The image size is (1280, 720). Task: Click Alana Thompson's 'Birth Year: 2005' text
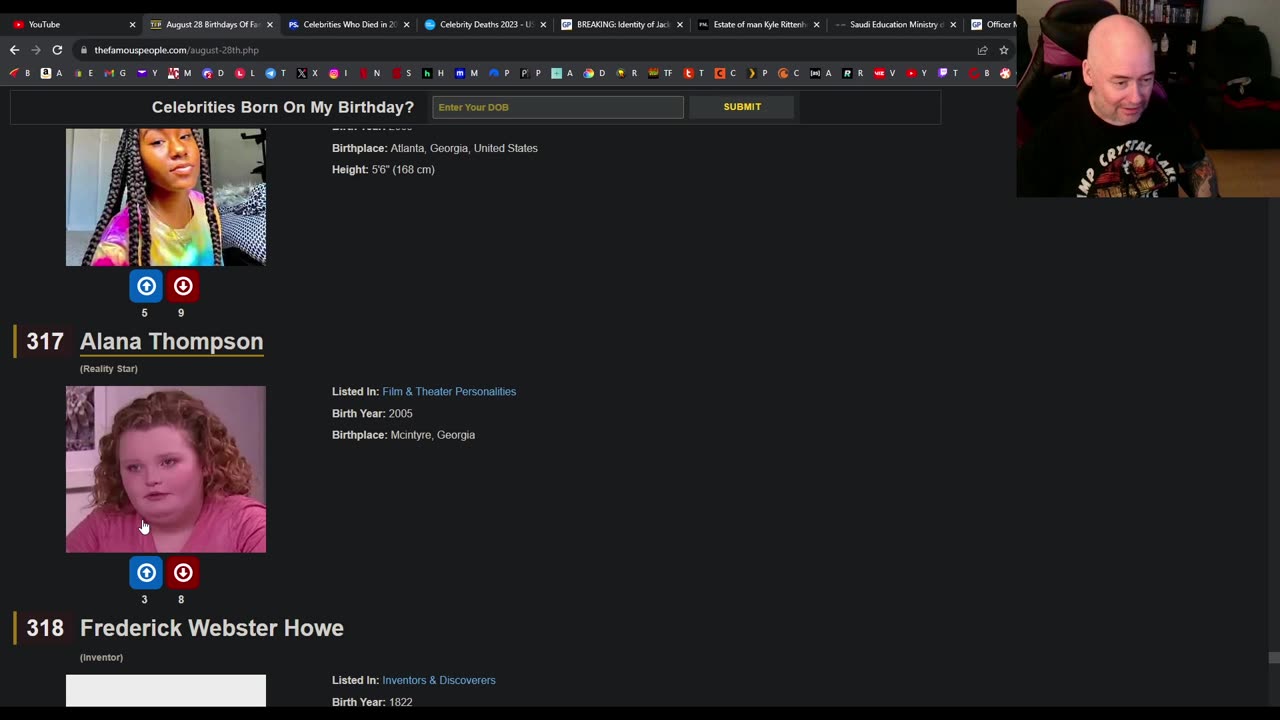pyautogui.click(x=372, y=413)
